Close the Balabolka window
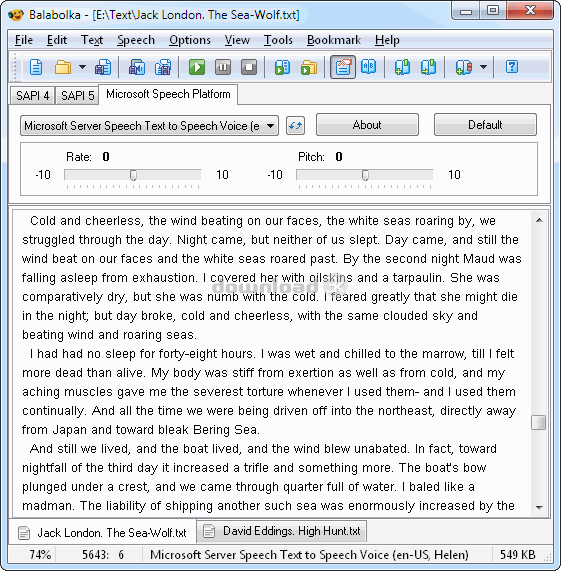Screen dimensions: 561x571 (530, 11)
